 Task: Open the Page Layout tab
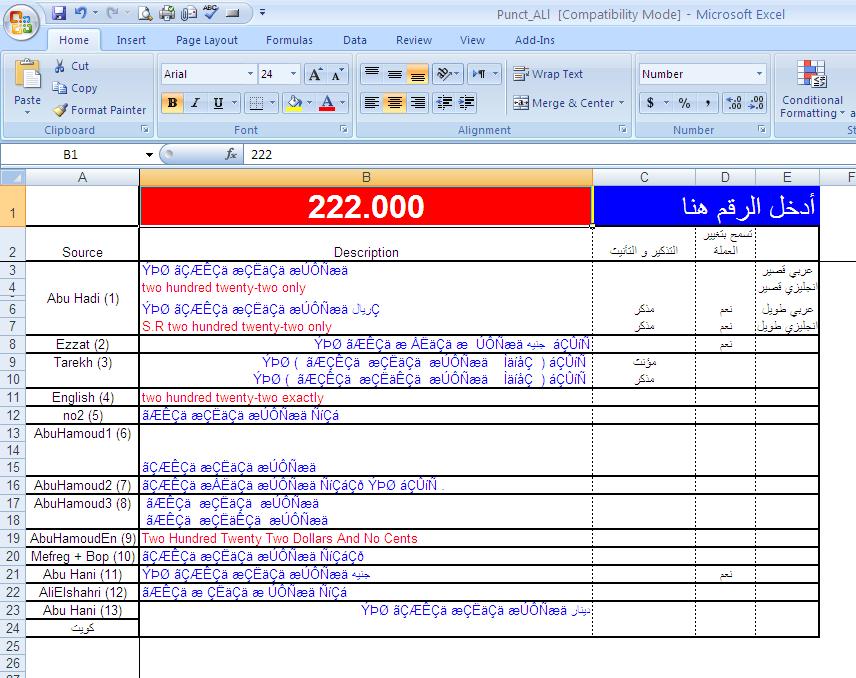[206, 40]
